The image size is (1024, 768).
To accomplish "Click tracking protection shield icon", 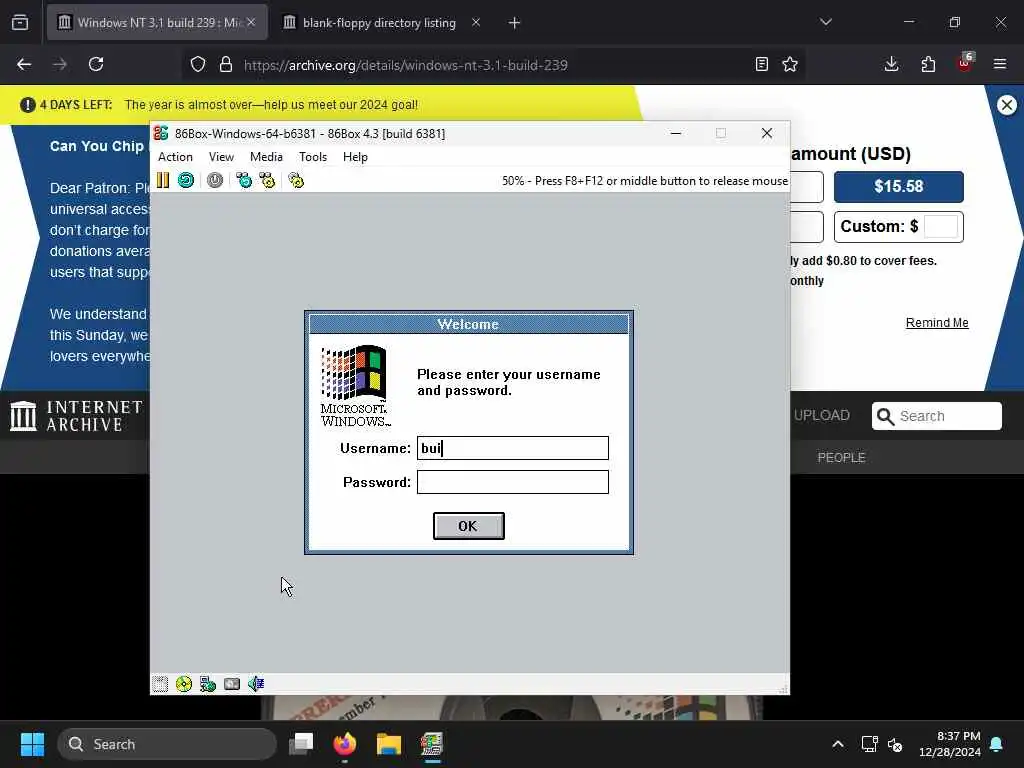I will point(198,65).
